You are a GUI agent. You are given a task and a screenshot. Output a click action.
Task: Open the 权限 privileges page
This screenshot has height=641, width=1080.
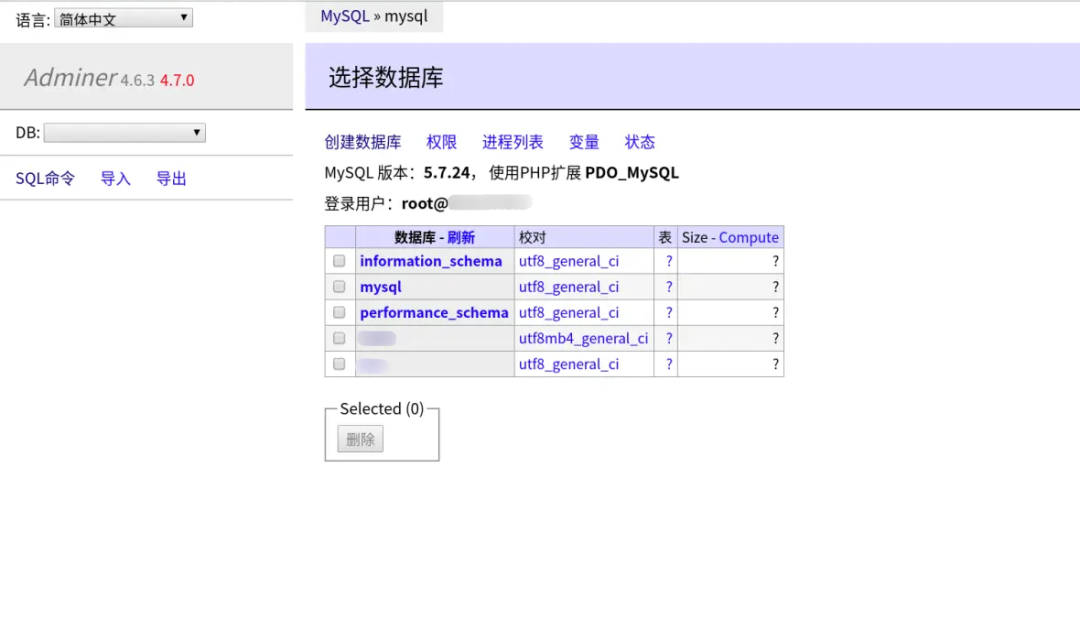pos(441,142)
